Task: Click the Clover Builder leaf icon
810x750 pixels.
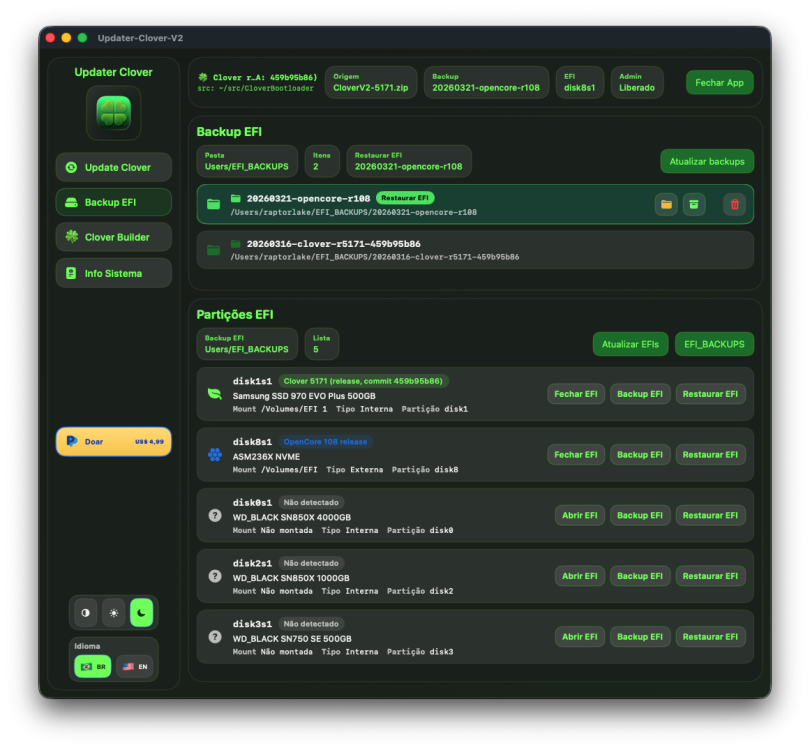Action: tap(72, 237)
